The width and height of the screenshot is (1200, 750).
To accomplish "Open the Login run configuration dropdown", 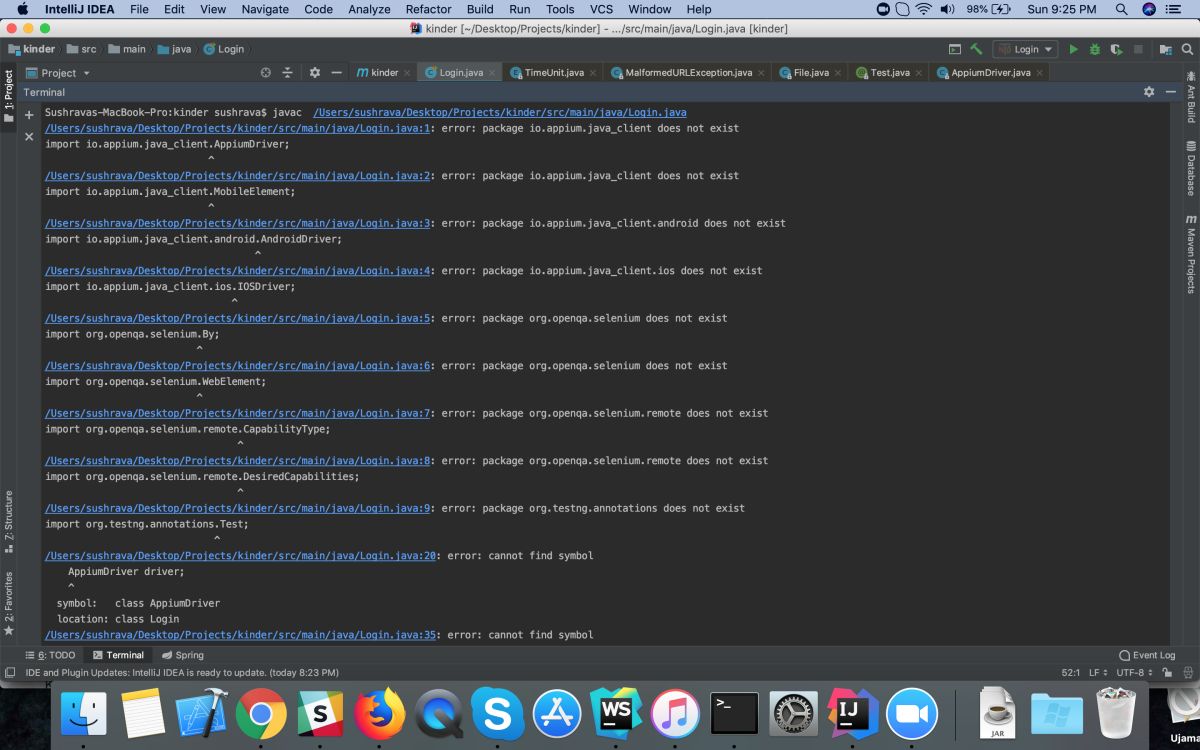I will click(x=1025, y=49).
